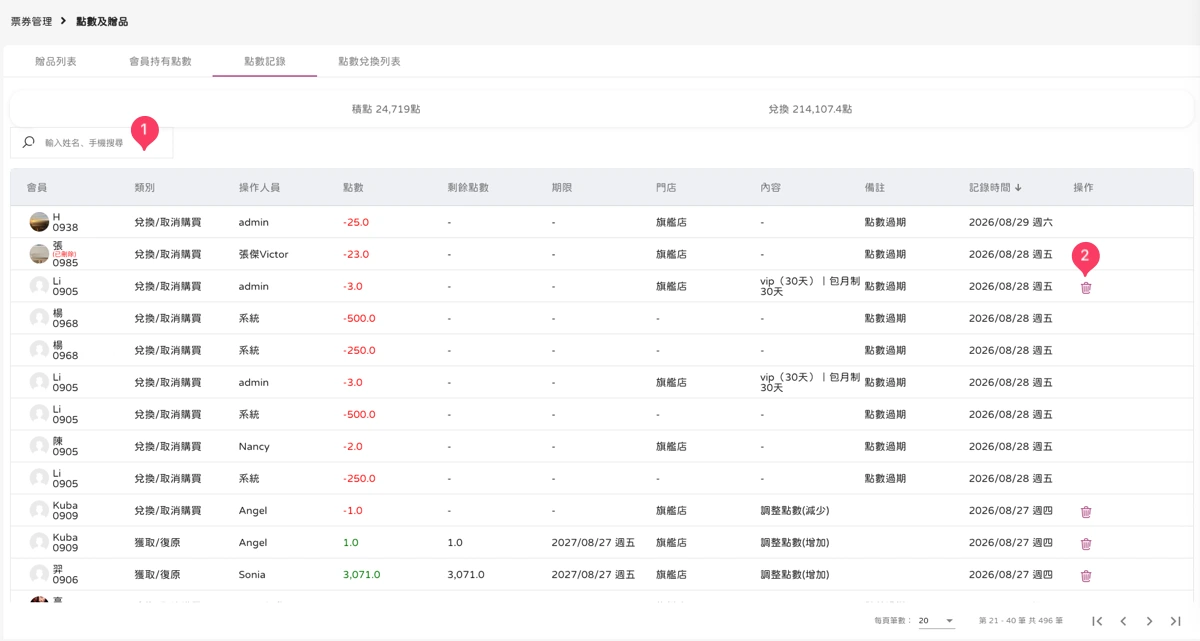This screenshot has width=1200, height=641.
Task: Click the 點數 column header
Action: tap(353, 188)
